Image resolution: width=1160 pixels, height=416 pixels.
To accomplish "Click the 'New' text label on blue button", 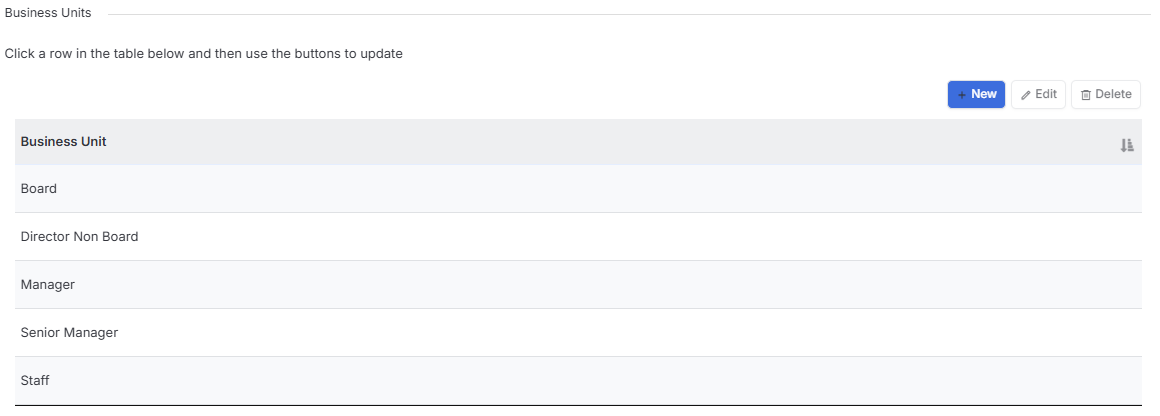I will click(x=984, y=94).
